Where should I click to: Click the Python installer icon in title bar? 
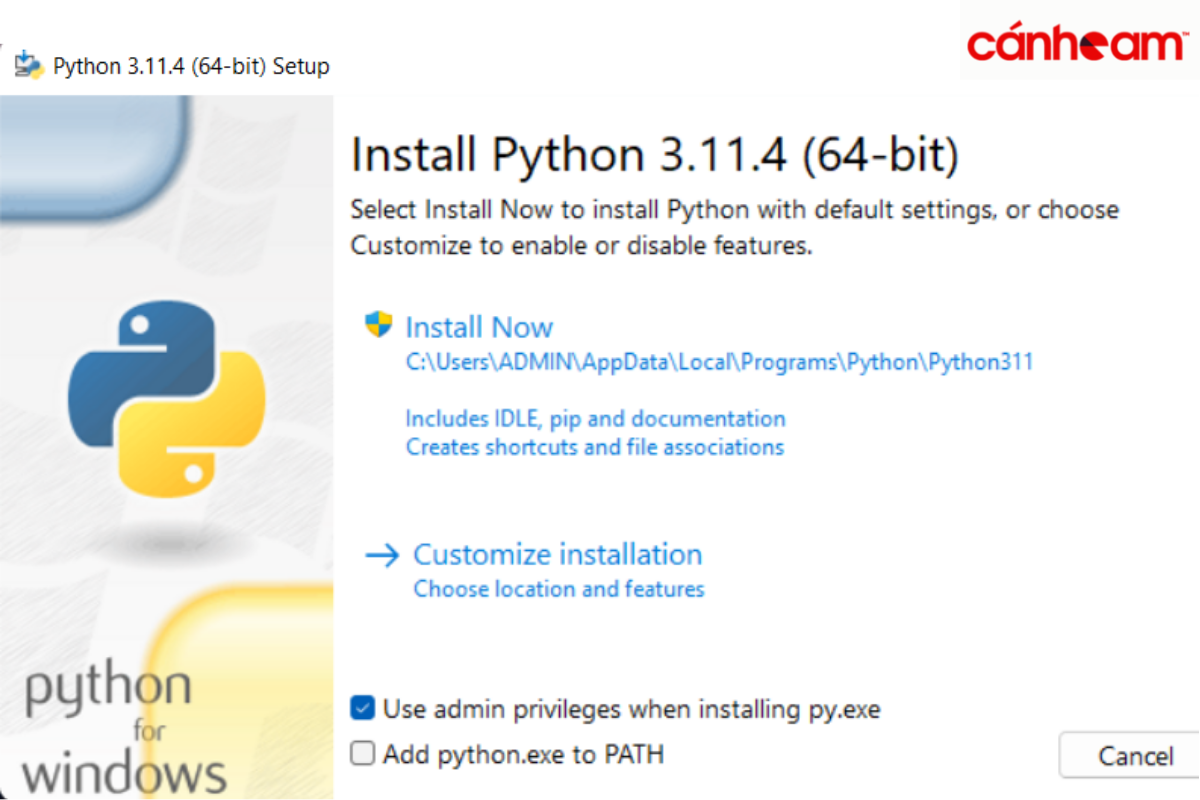pyautogui.click(x=29, y=64)
